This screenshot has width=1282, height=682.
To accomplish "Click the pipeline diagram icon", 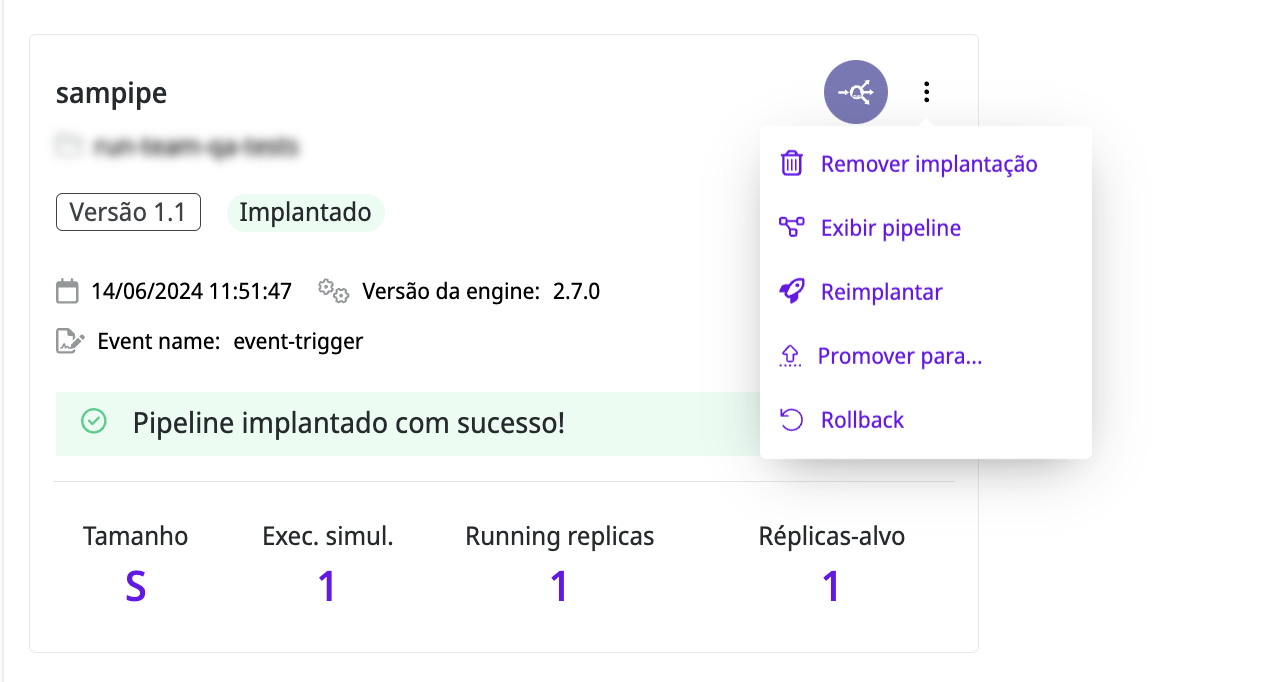I will coord(791,228).
